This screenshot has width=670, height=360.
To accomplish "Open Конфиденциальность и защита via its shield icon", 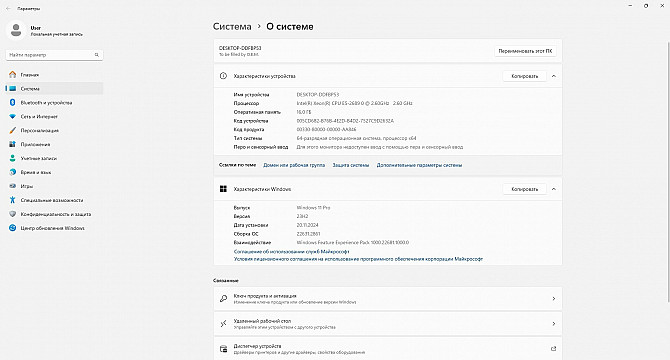I will point(12,214).
